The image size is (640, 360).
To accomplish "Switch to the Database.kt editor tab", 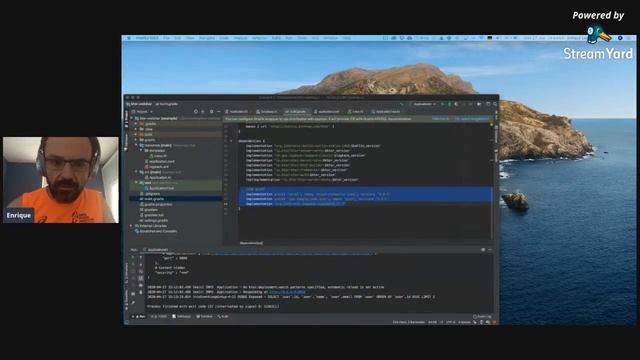I will [267, 111].
